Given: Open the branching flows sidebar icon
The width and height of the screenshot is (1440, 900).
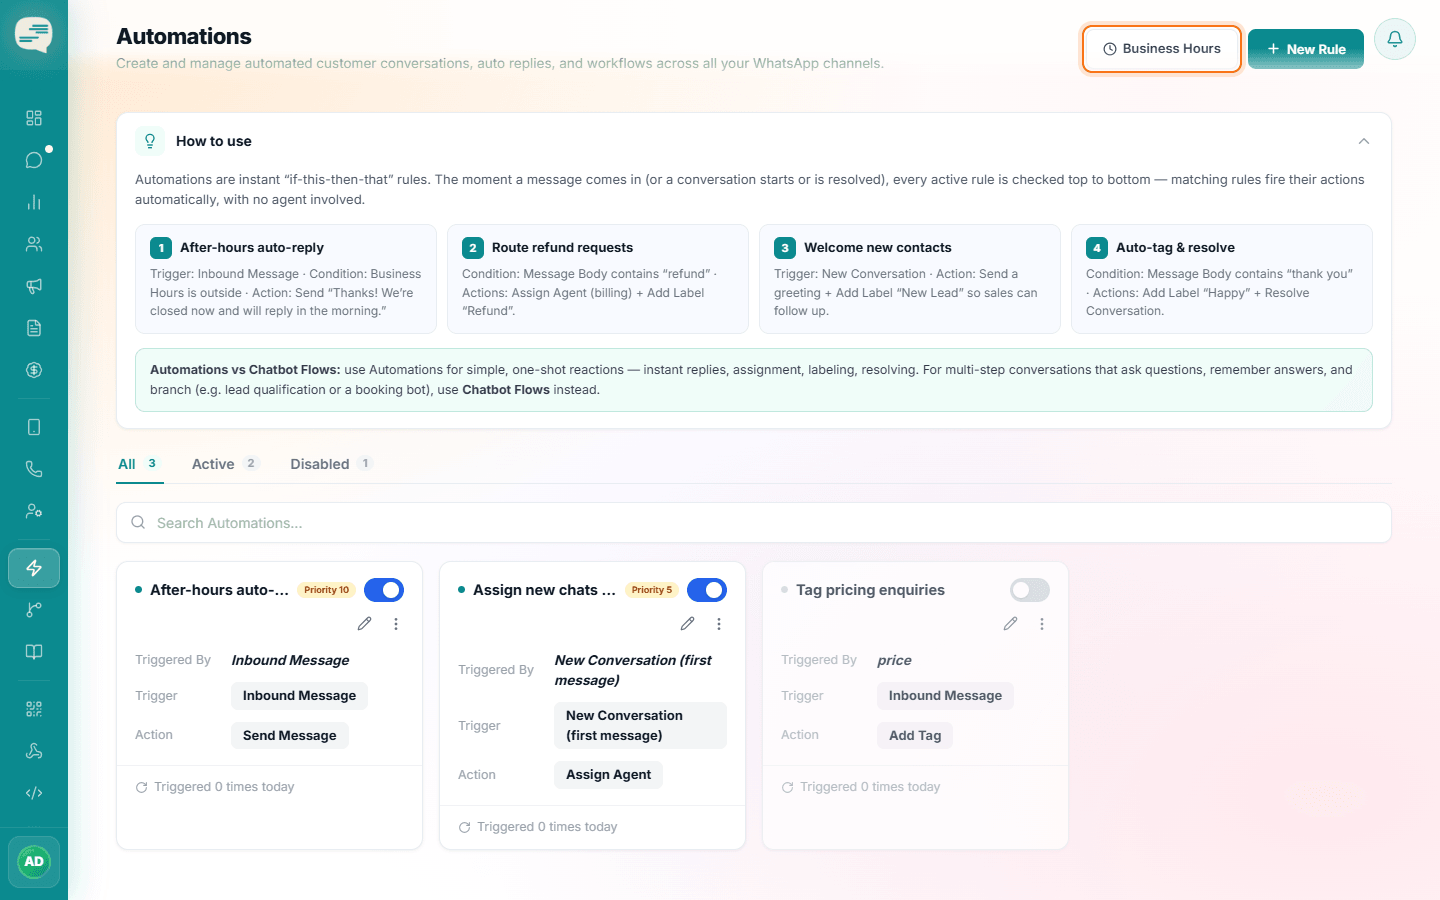Looking at the screenshot, I should click(34, 610).
